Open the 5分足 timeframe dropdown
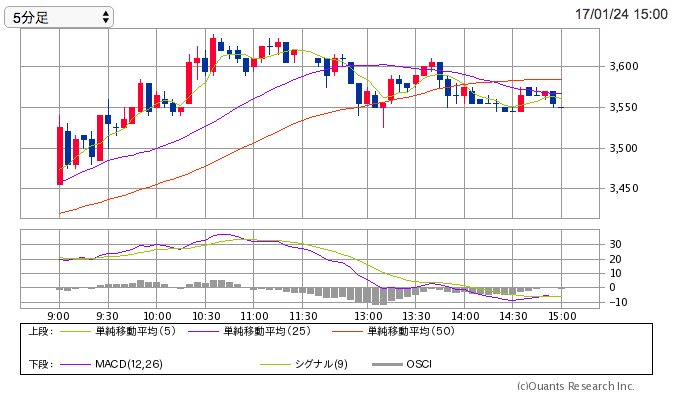 click(x=59, y=17)
